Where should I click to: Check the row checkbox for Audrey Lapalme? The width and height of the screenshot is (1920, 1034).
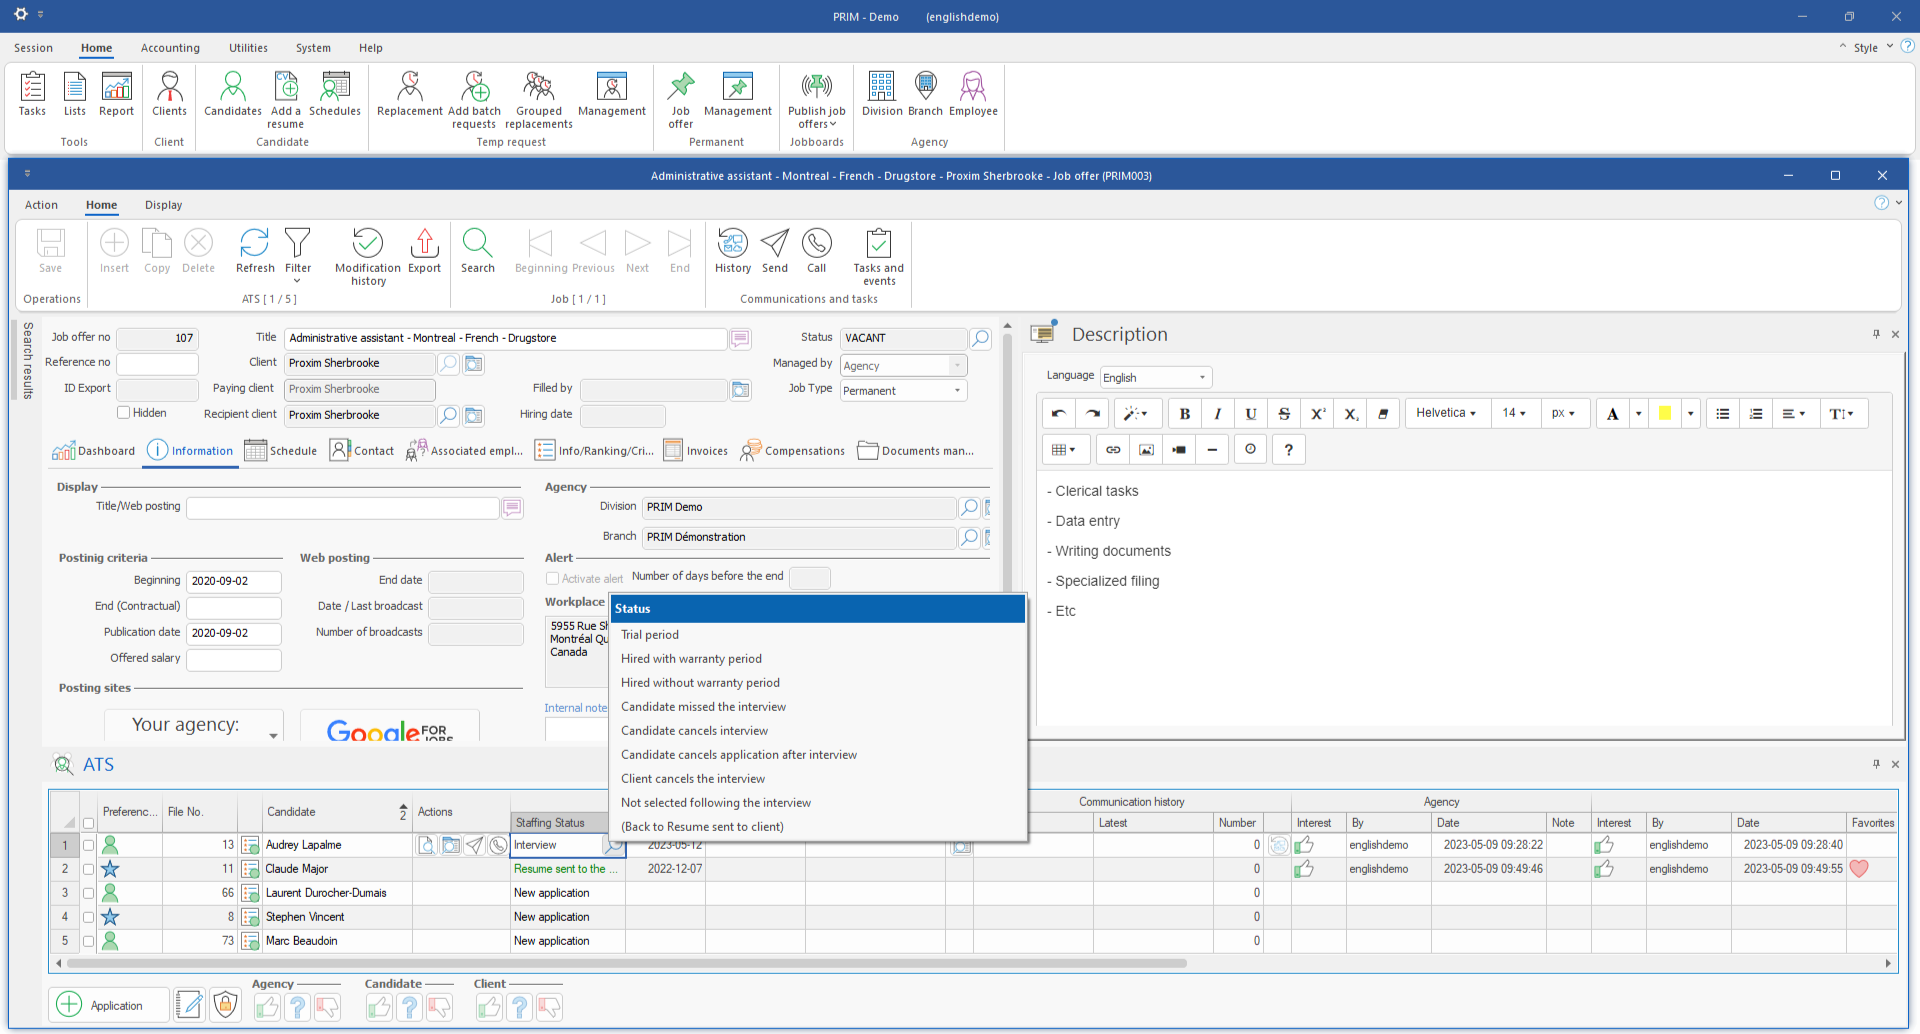click(x=88, y=845)
